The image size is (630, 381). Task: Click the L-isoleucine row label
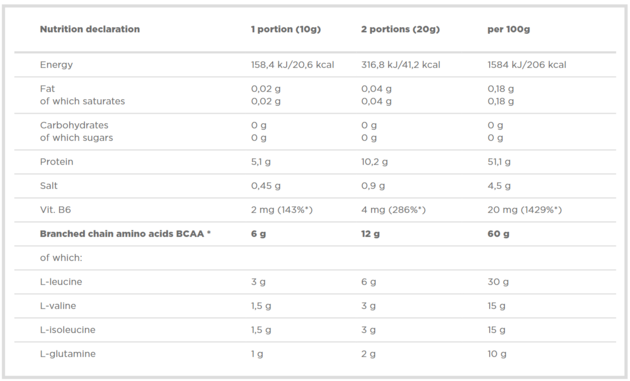pyautogui.click(x=68, y=330)
